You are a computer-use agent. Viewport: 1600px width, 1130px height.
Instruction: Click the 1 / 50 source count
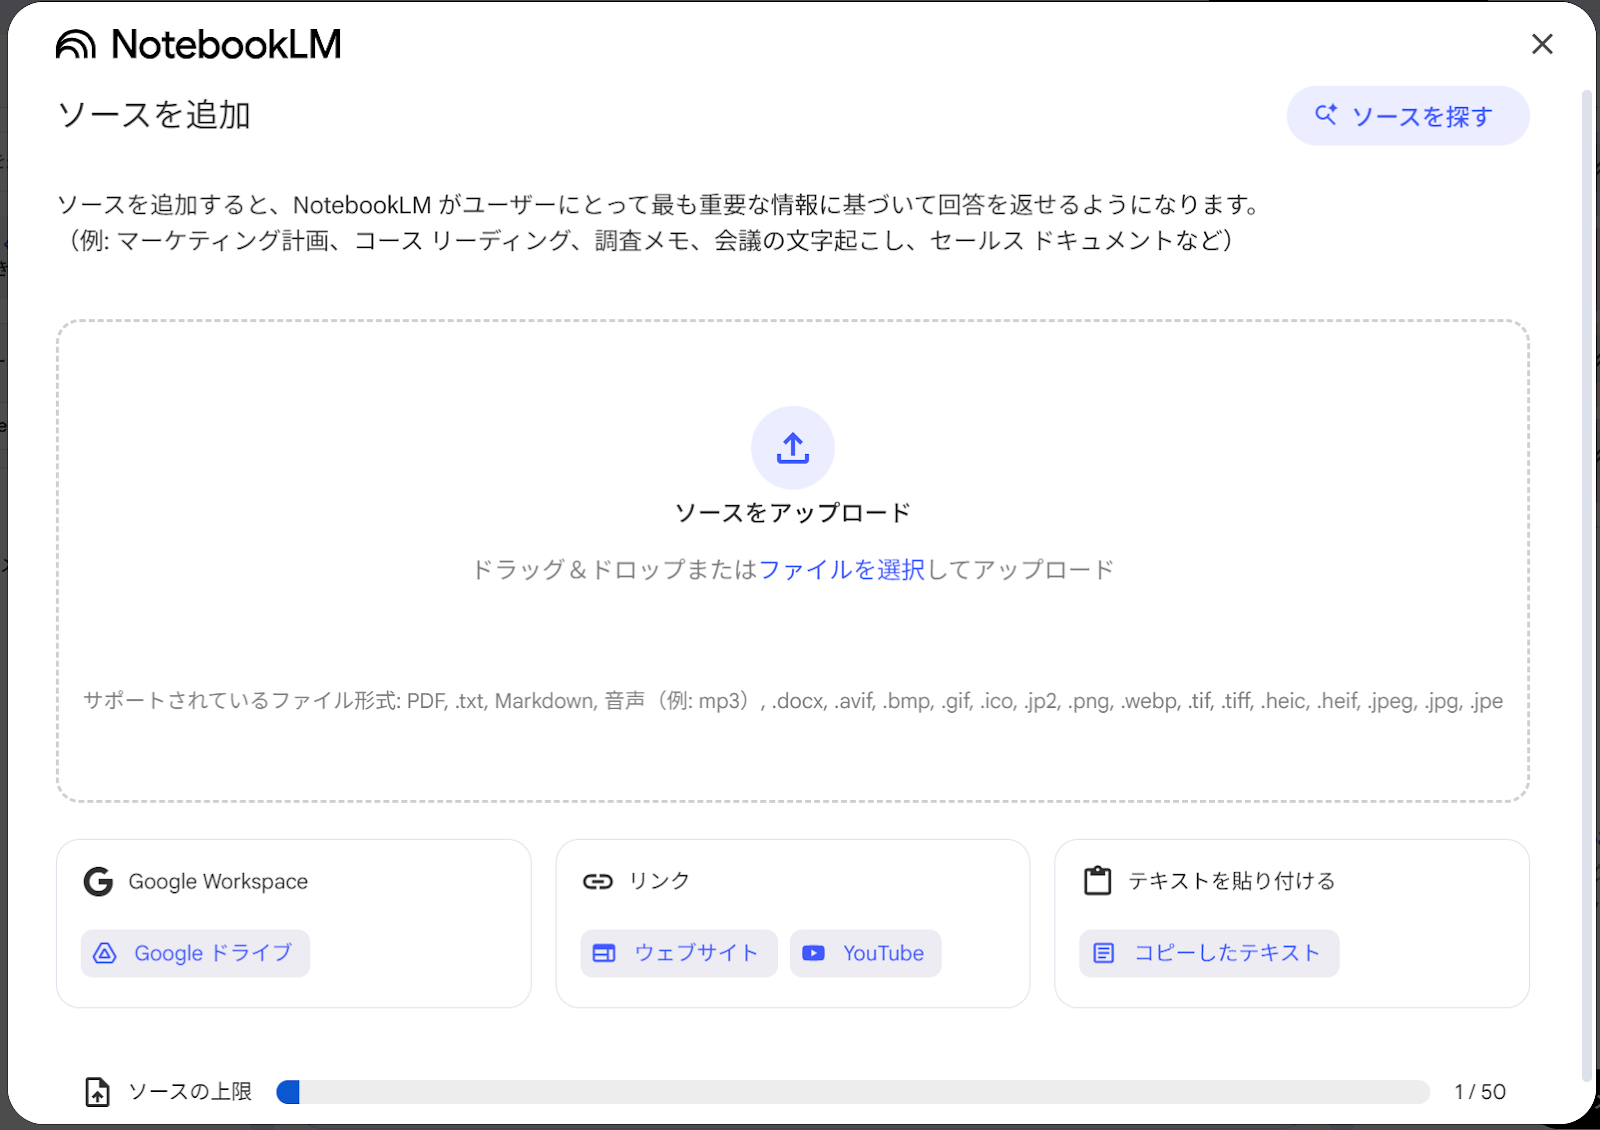(1480, 1092)
